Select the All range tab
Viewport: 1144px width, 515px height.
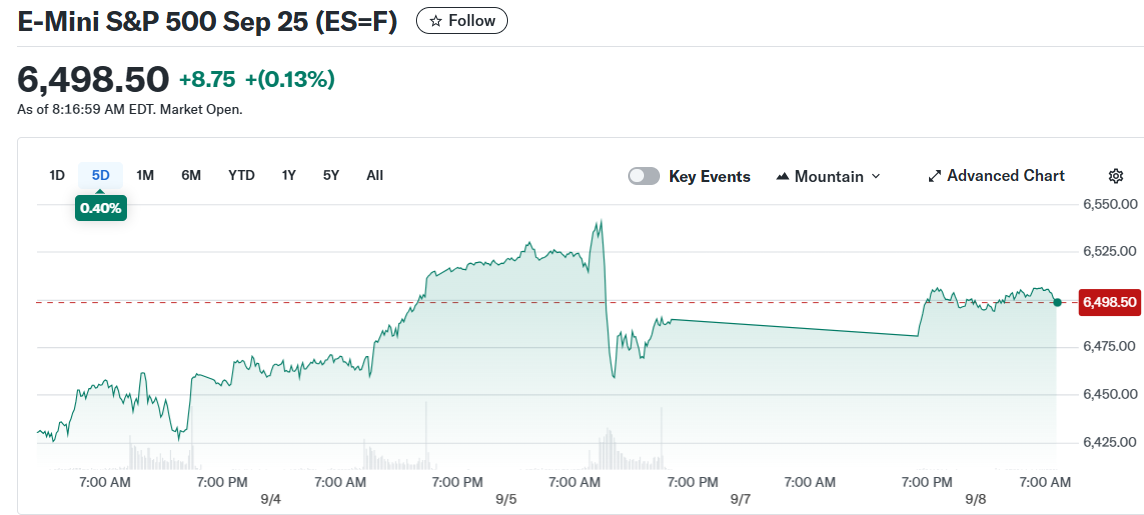tap(375, 175)
